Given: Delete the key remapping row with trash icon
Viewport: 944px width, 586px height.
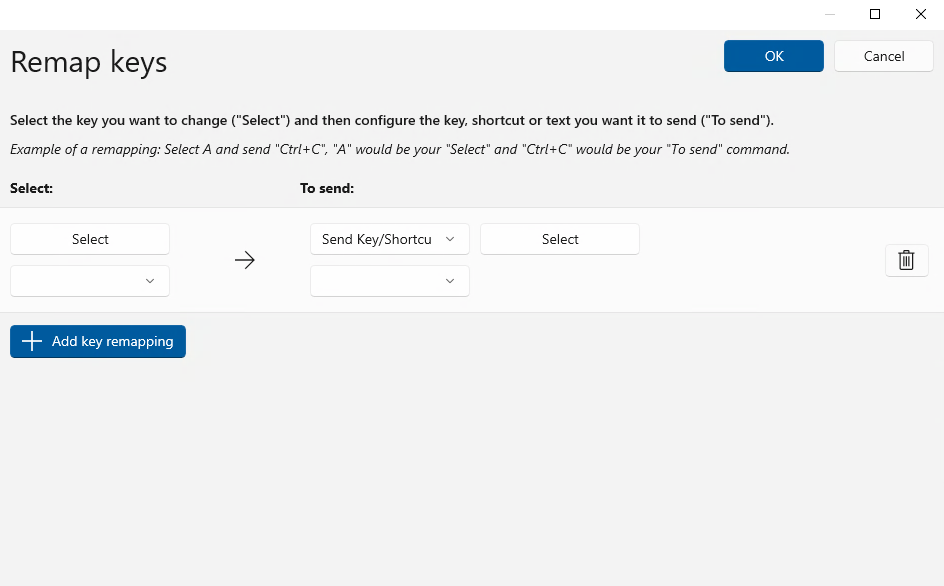Looking at the screenshot, I should pyautogui.click(x=906, y=260).
